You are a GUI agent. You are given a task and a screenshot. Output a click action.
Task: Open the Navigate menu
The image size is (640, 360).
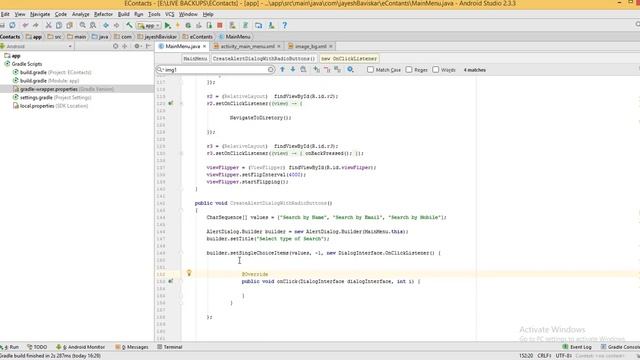40,14
